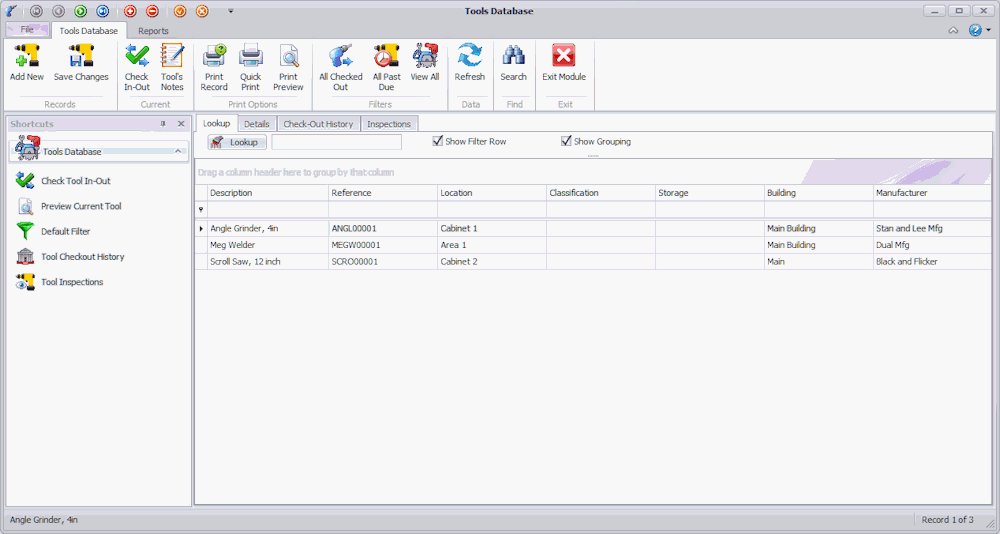Image resolution: width=1000 pixels, height=534 pixels.
Task: Filter by All Checked Out tools
Action: click(x=340, y=66)
